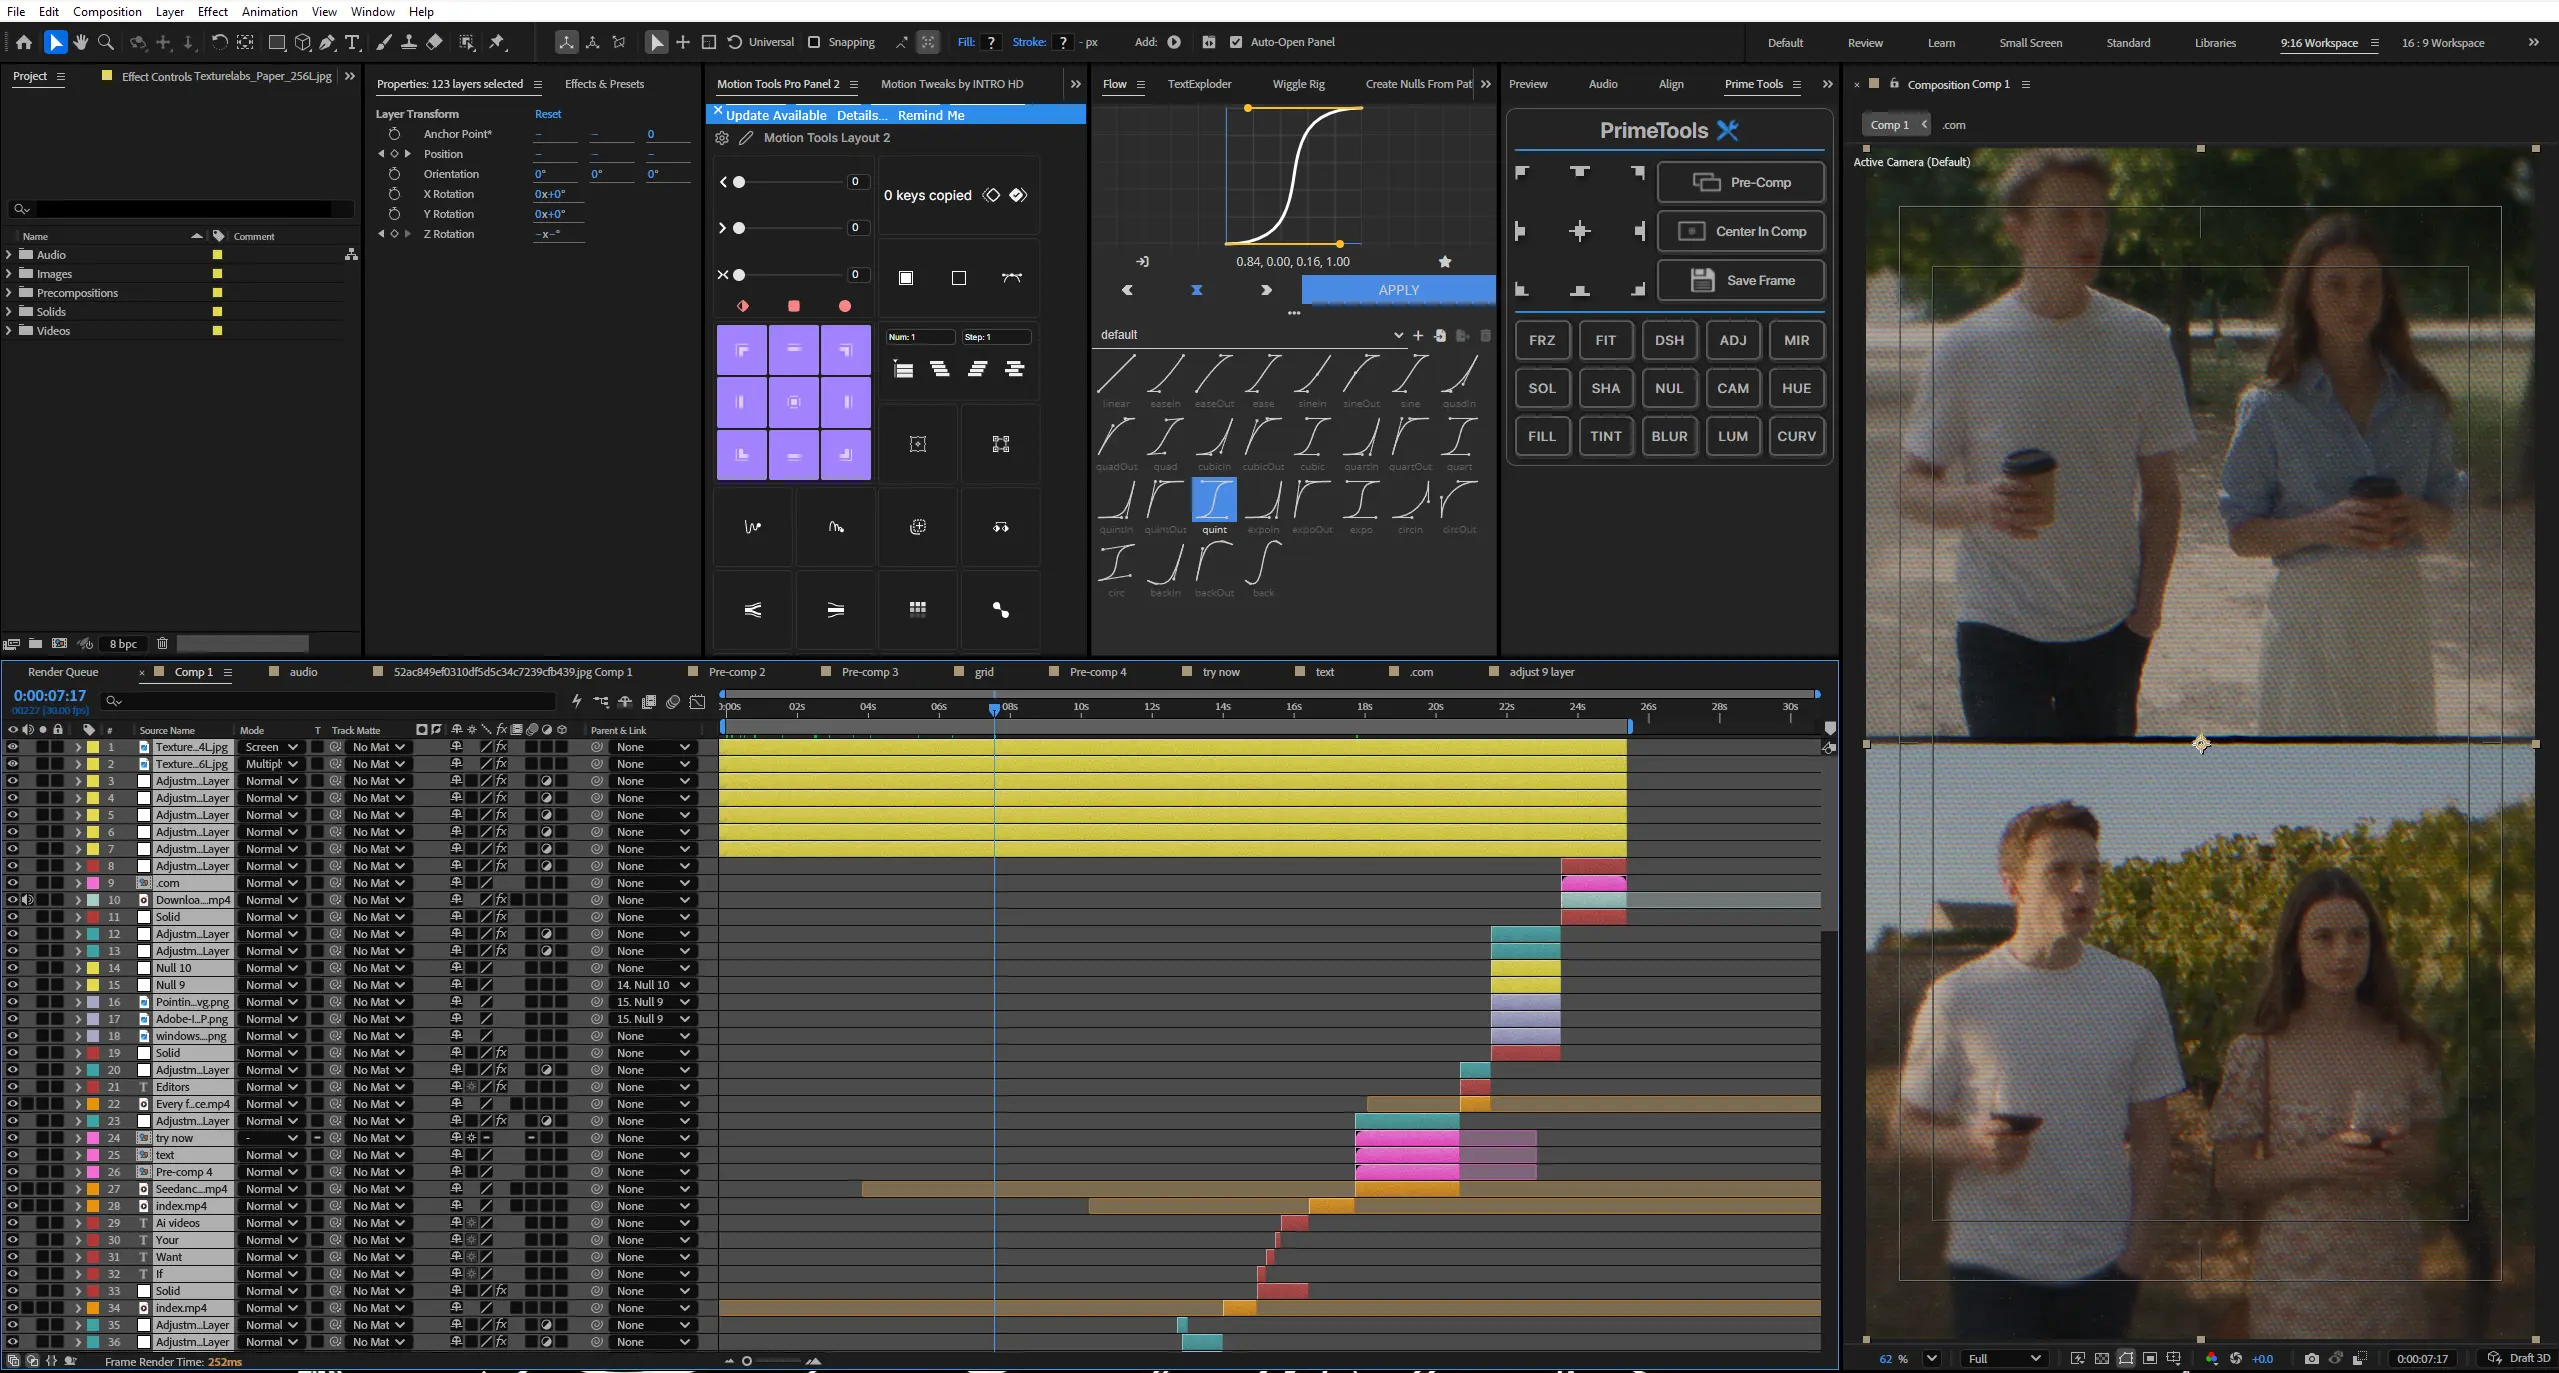Select the Home icon in the toolbar
This screenshot has height=1373, width=2559.
[x=24, y=42]
